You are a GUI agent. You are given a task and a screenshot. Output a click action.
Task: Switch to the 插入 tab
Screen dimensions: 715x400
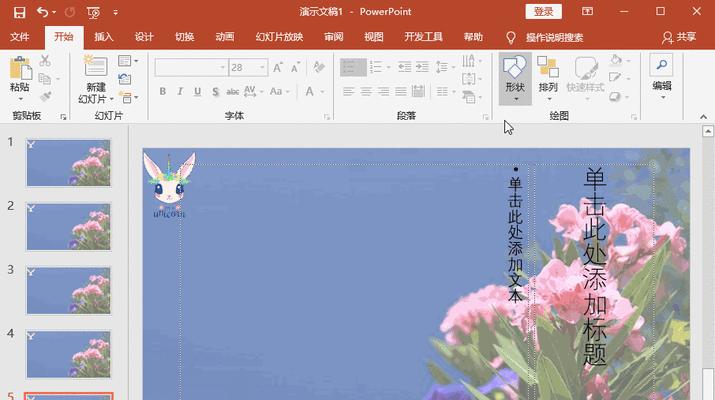tap(104, 37)
